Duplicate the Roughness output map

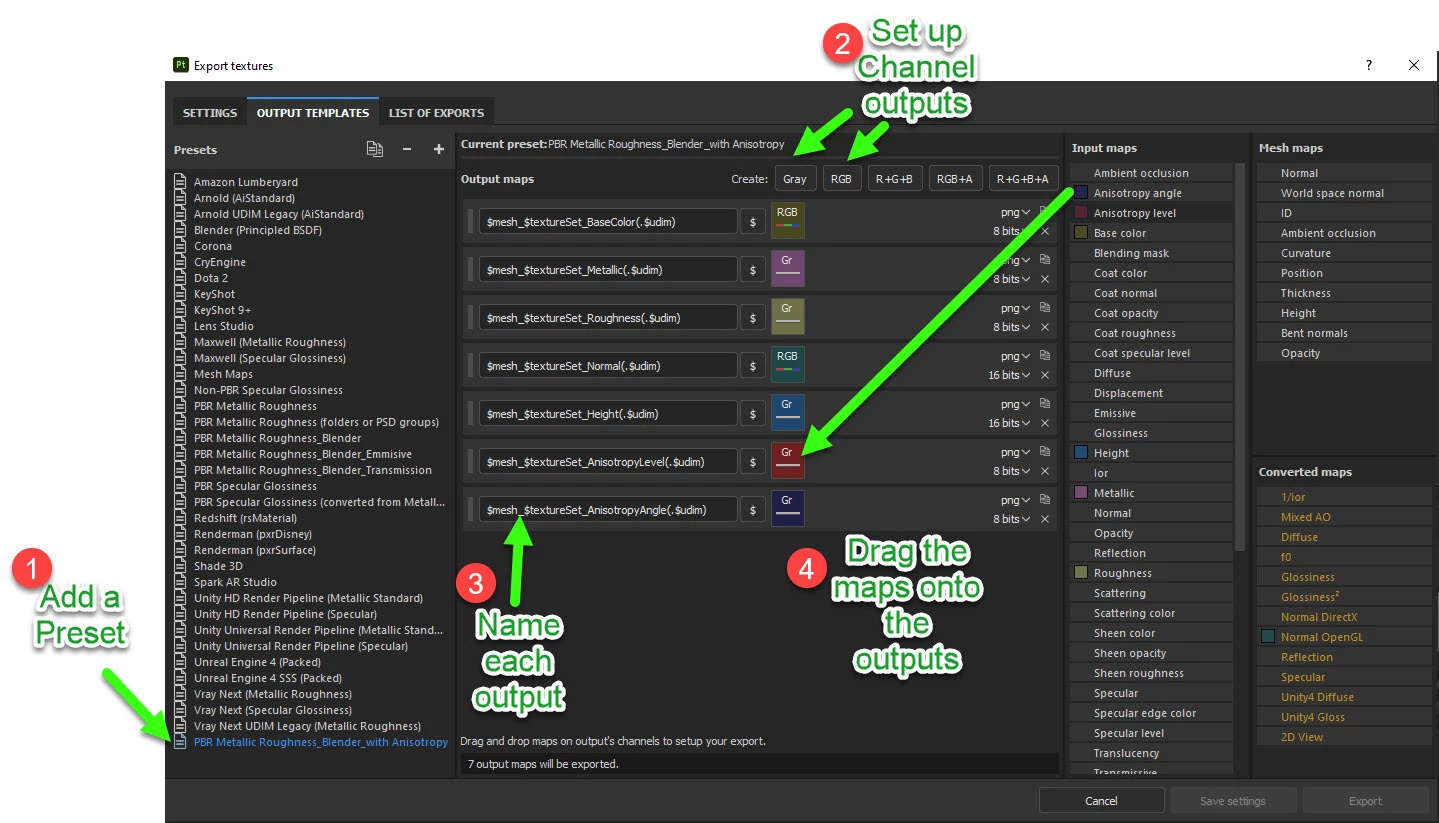[1045, 307]
